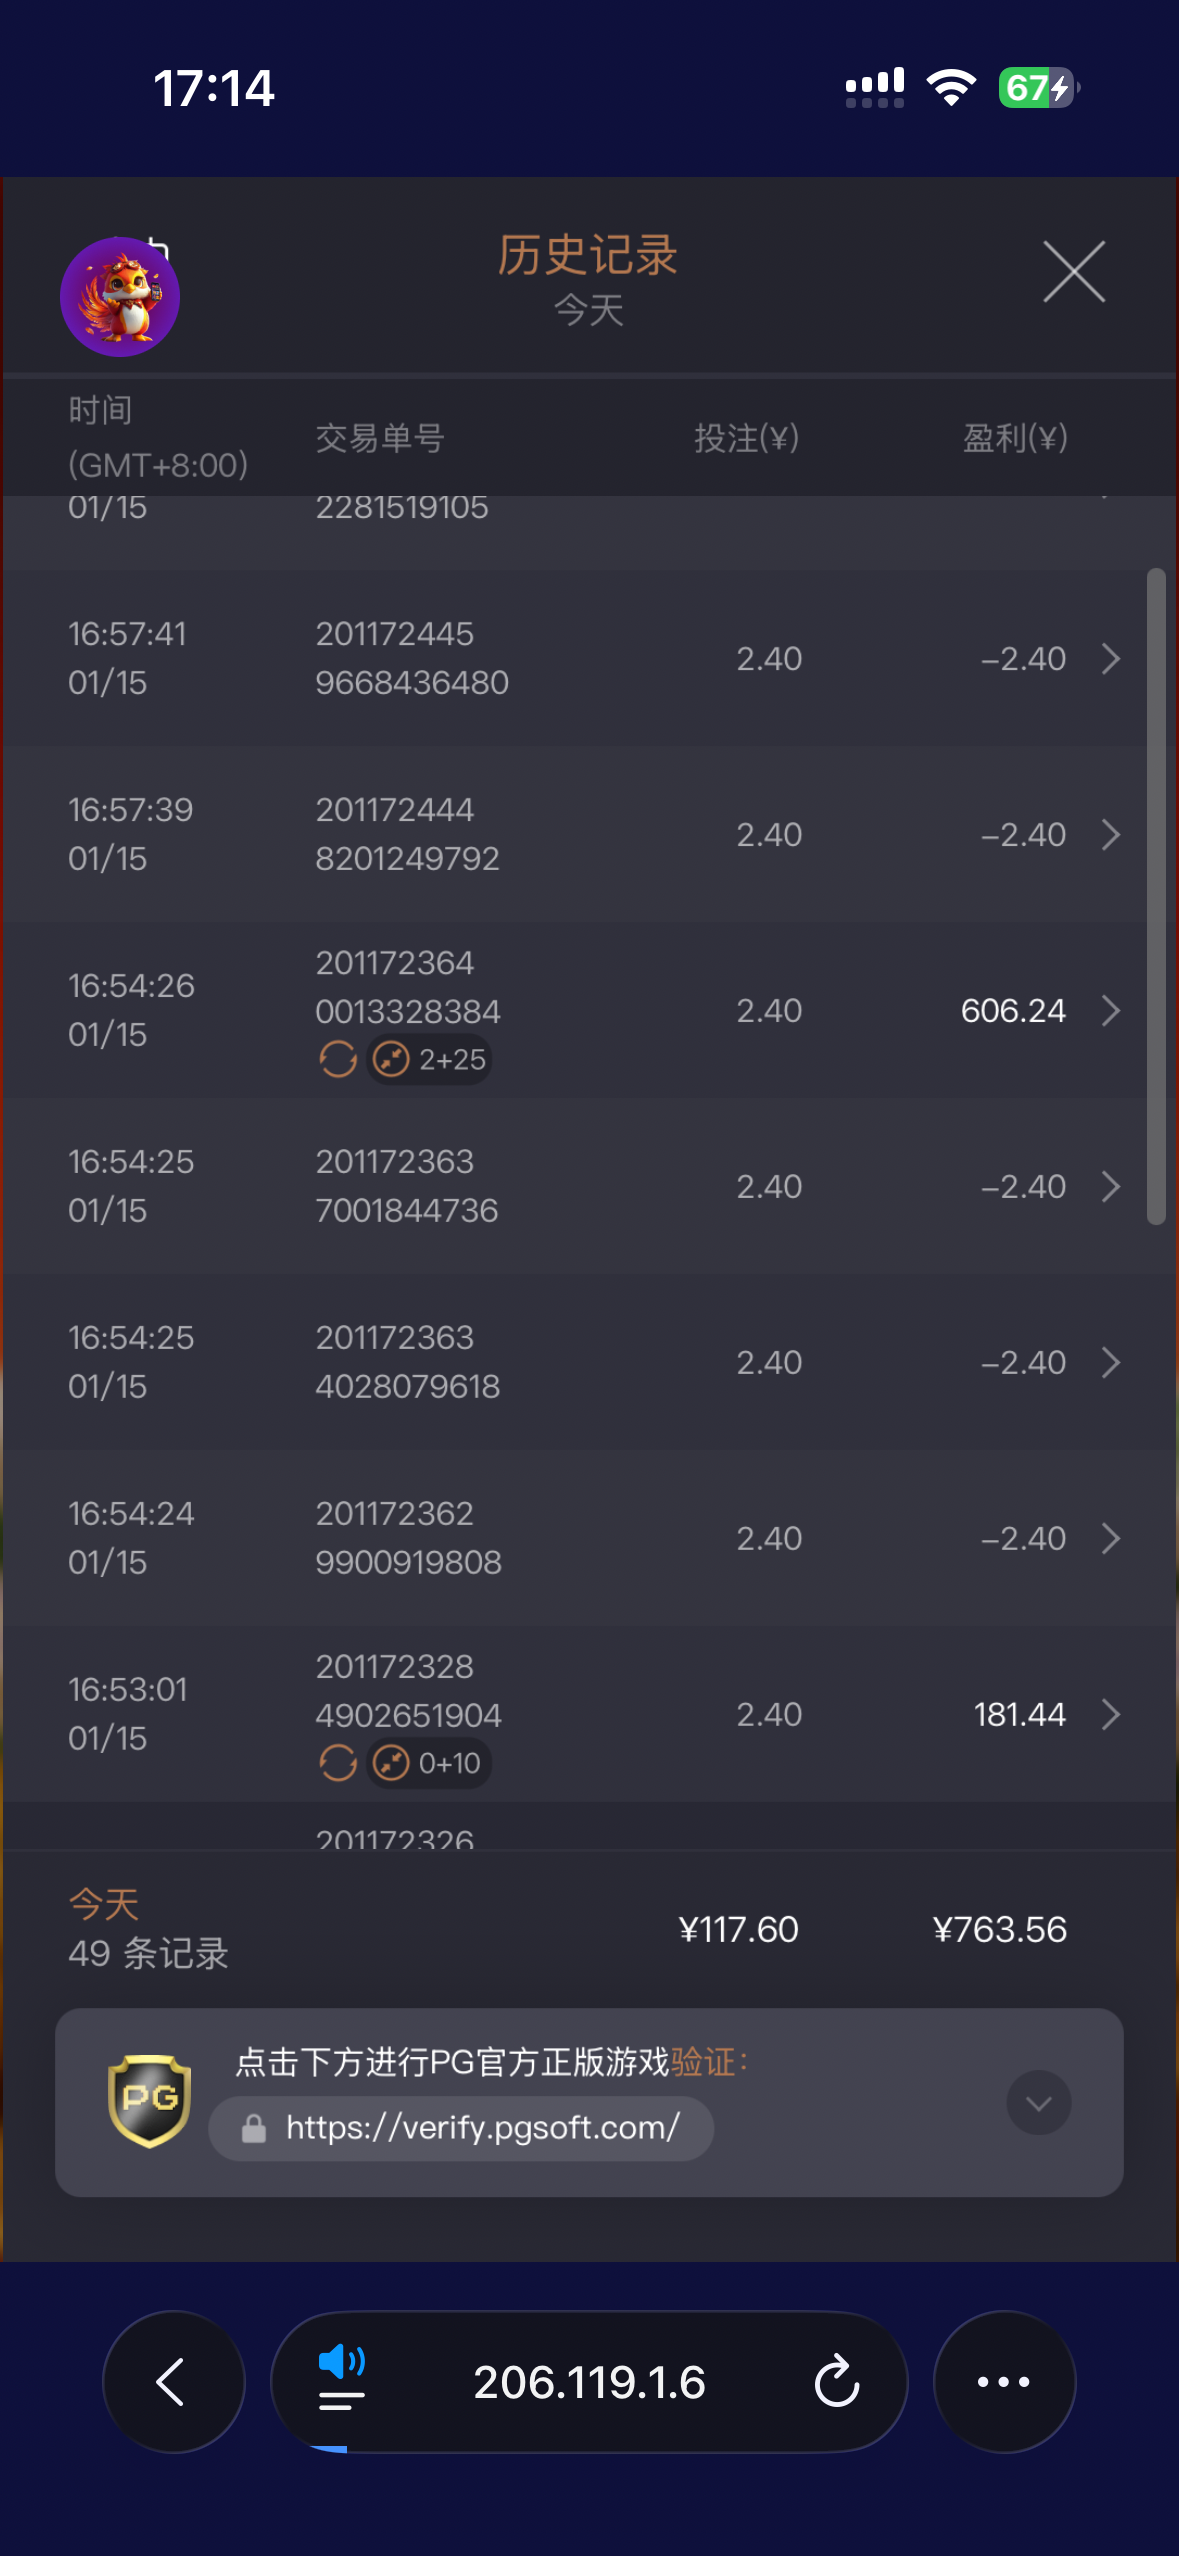Reload the page with the refresh icon

tap(836, 2382)
